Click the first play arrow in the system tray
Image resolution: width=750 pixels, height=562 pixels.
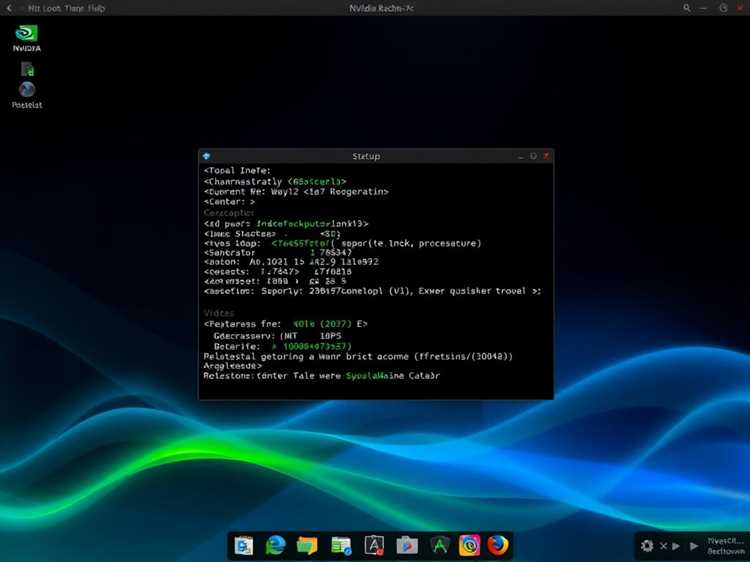(x=676, y=546)
